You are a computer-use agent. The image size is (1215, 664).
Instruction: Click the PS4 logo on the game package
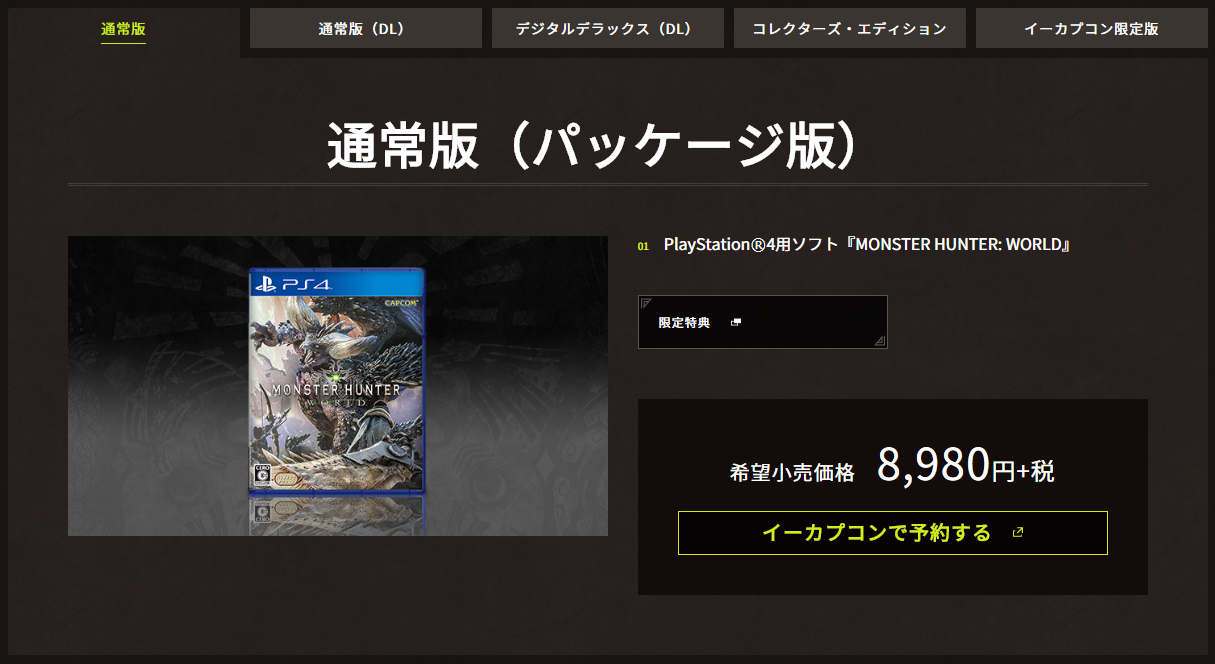(x=292, y=284)
